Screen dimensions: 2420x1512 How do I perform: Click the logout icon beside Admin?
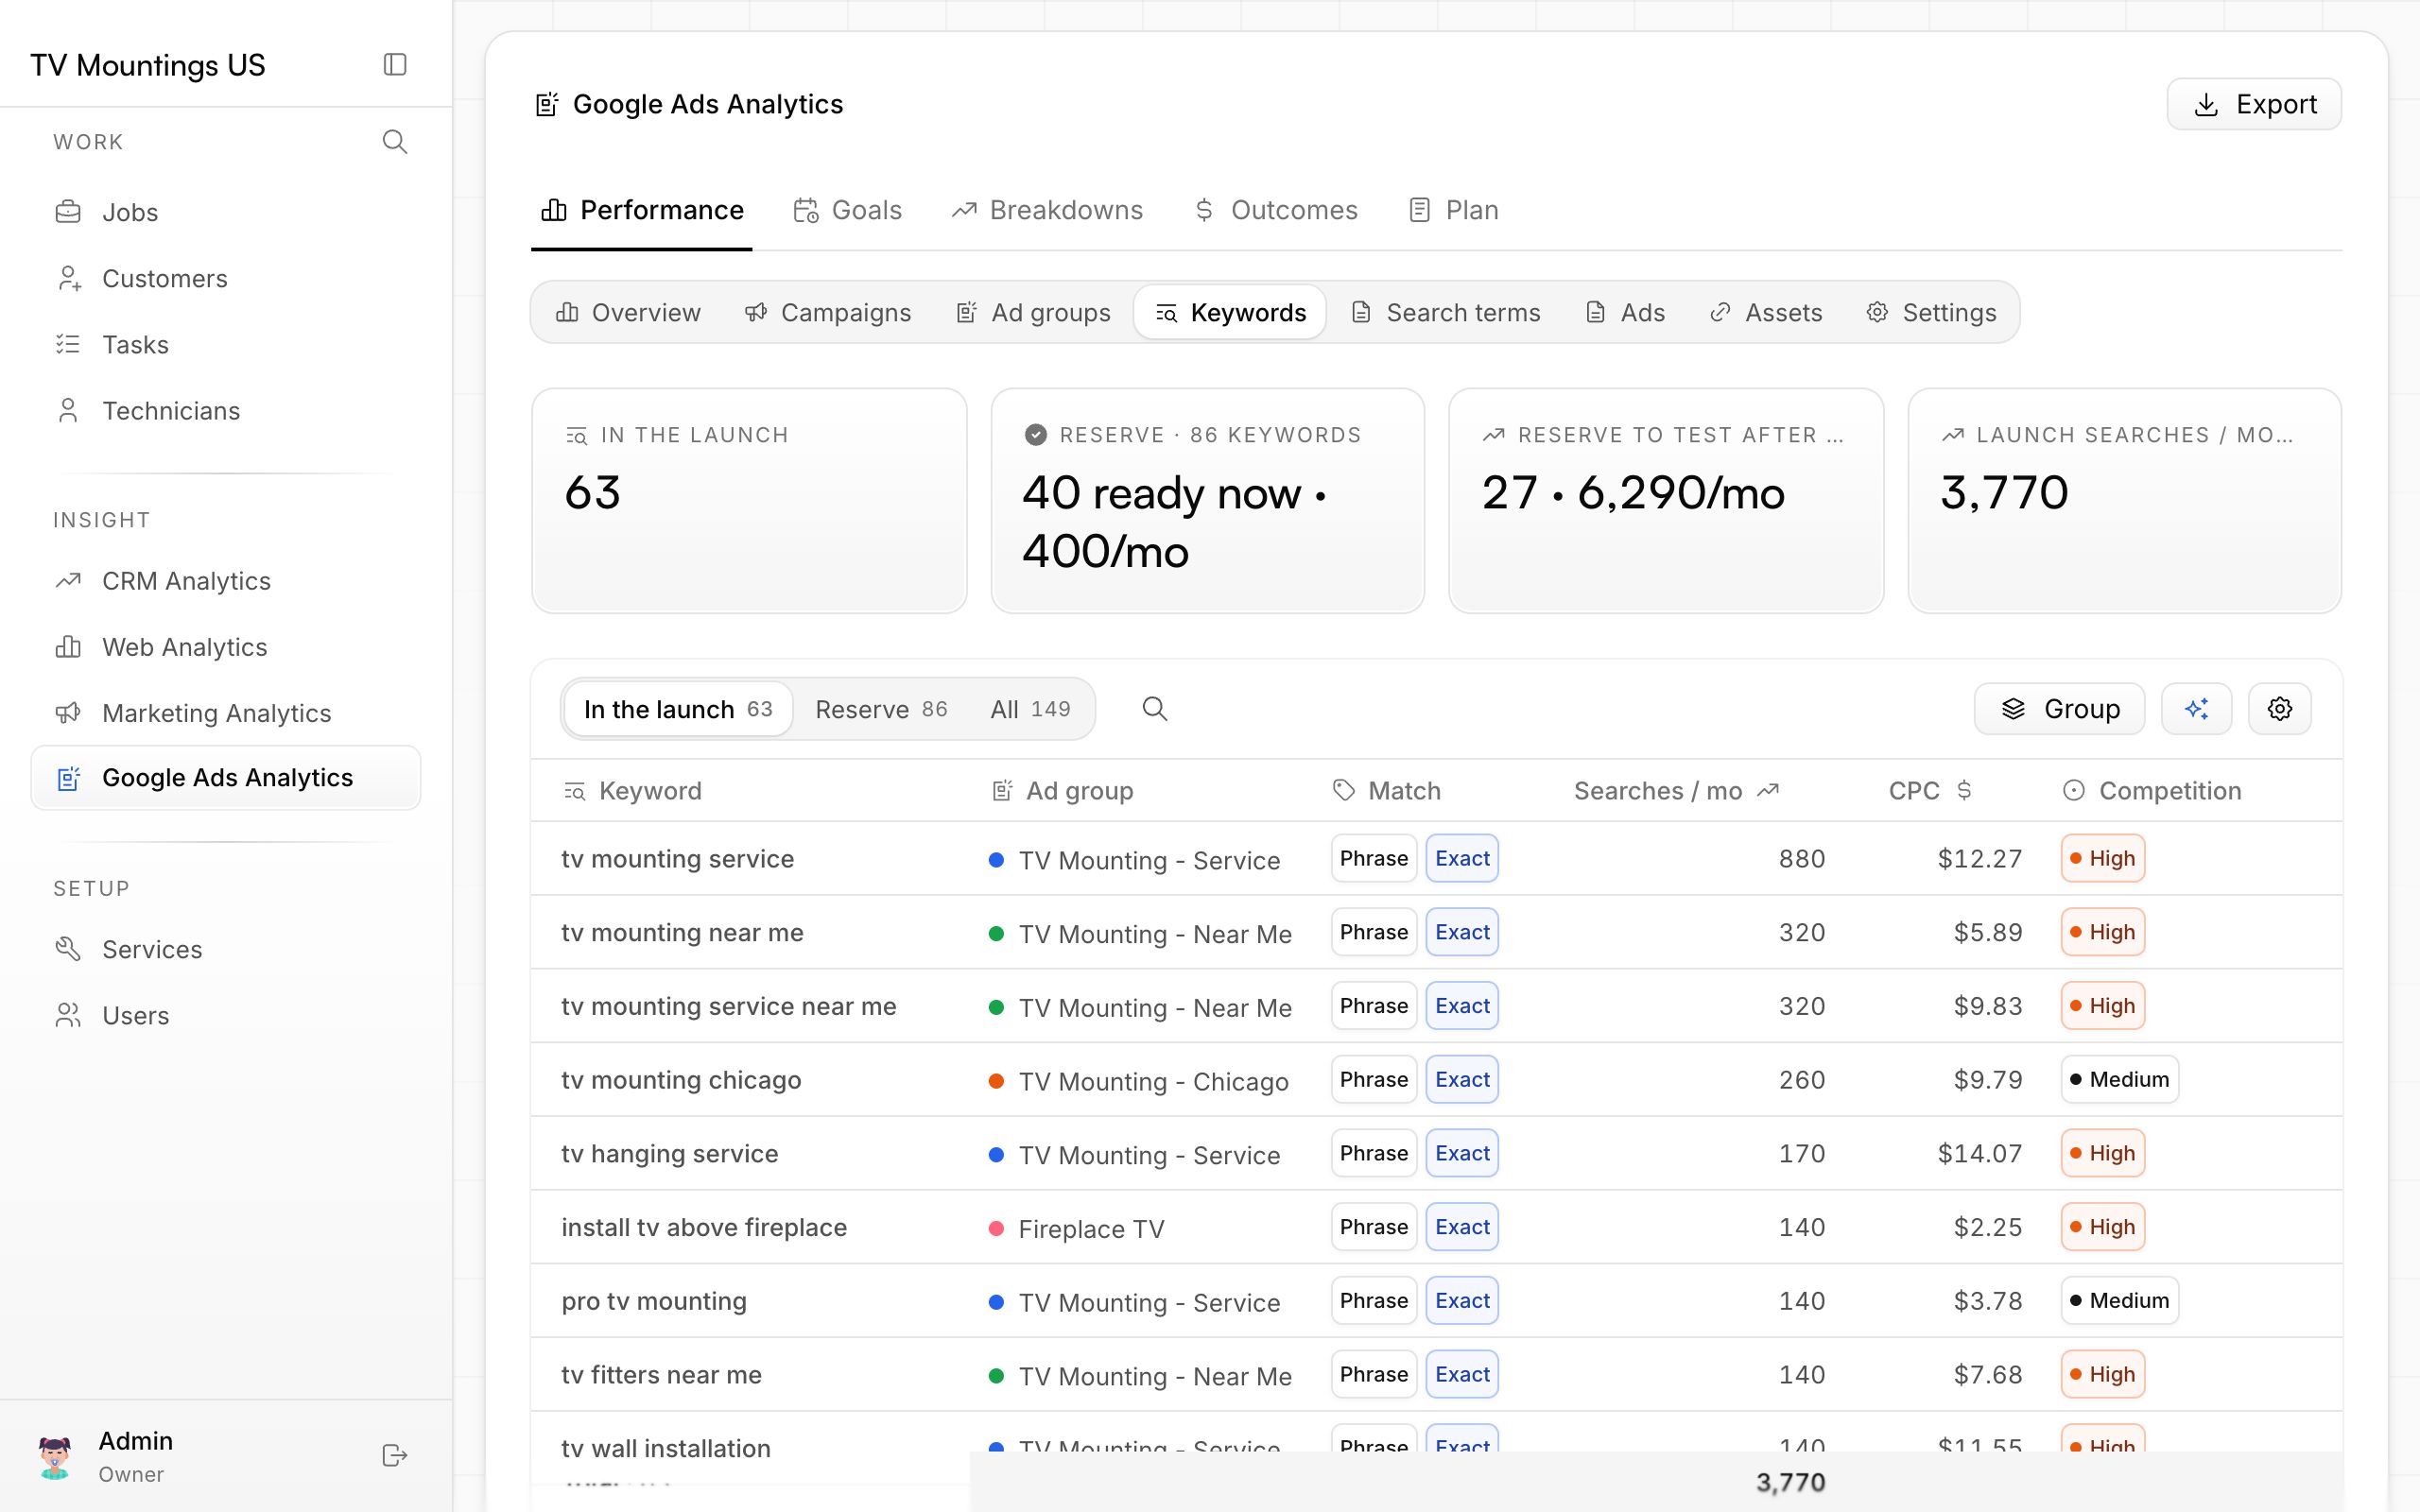(x=395, y=1455)
